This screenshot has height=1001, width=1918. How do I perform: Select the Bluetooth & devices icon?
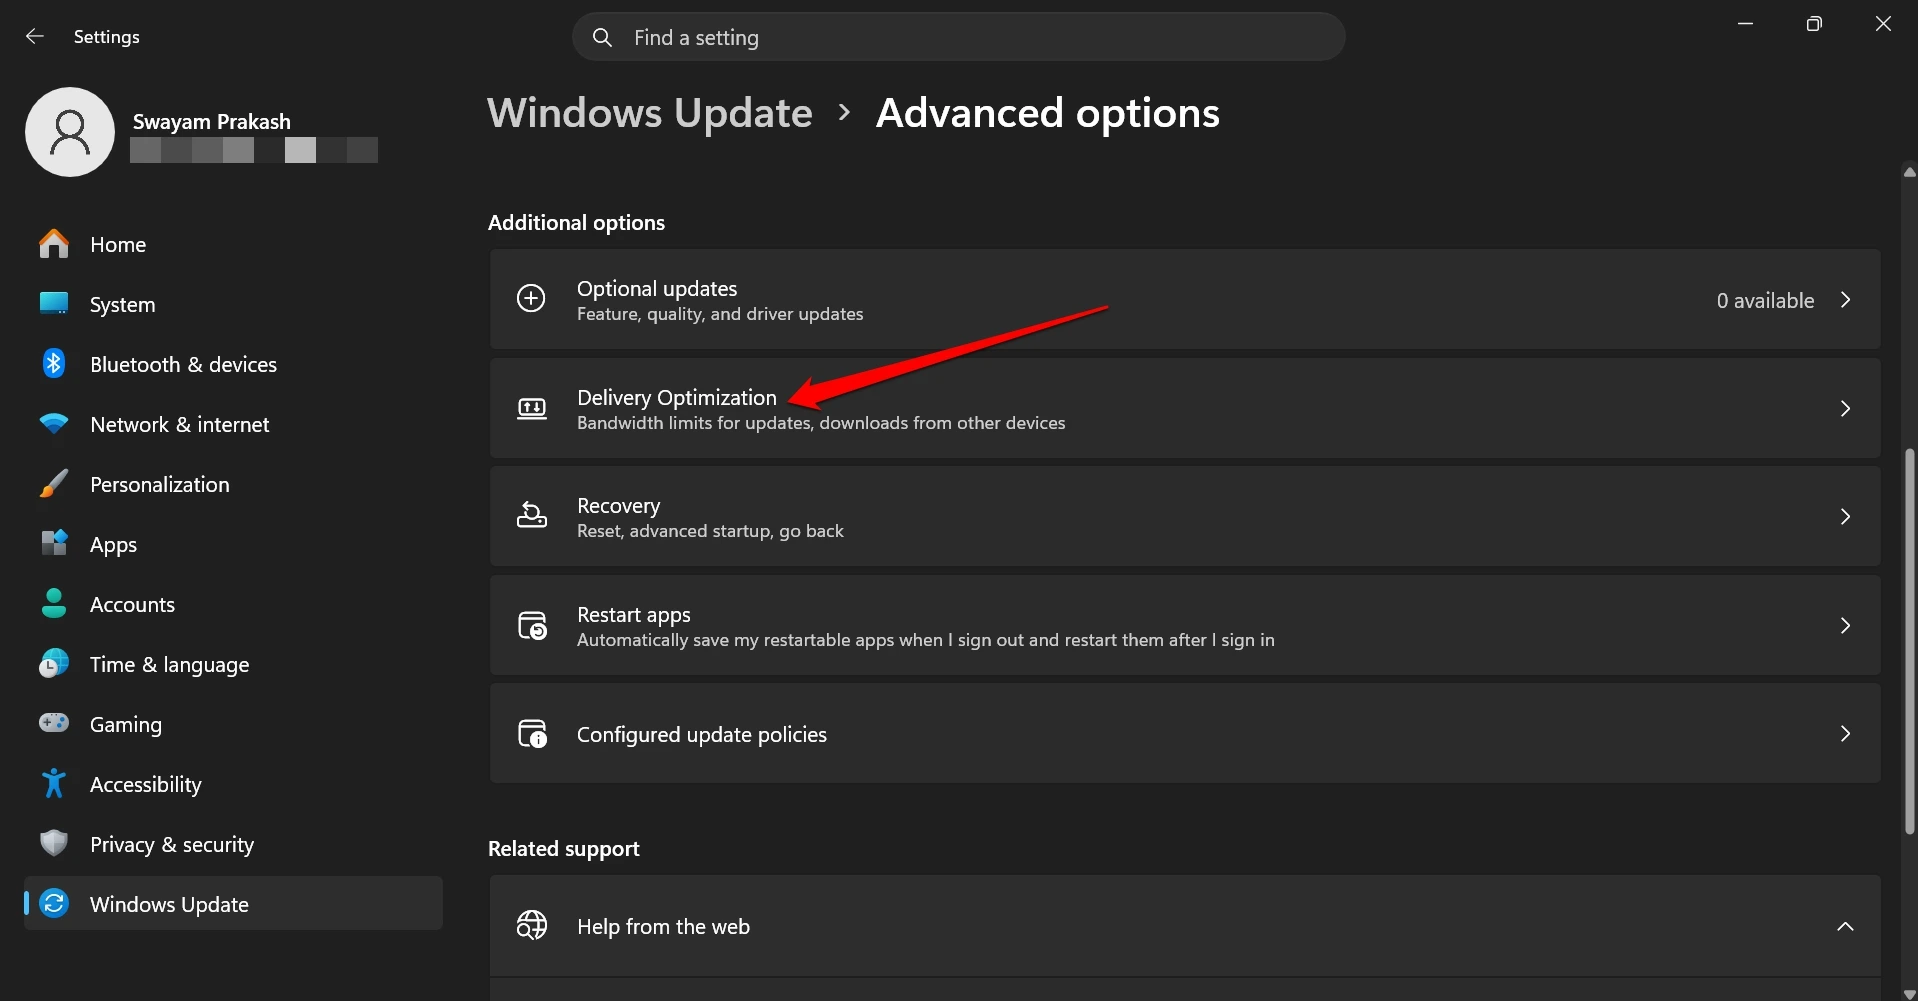tap(53, 364)
